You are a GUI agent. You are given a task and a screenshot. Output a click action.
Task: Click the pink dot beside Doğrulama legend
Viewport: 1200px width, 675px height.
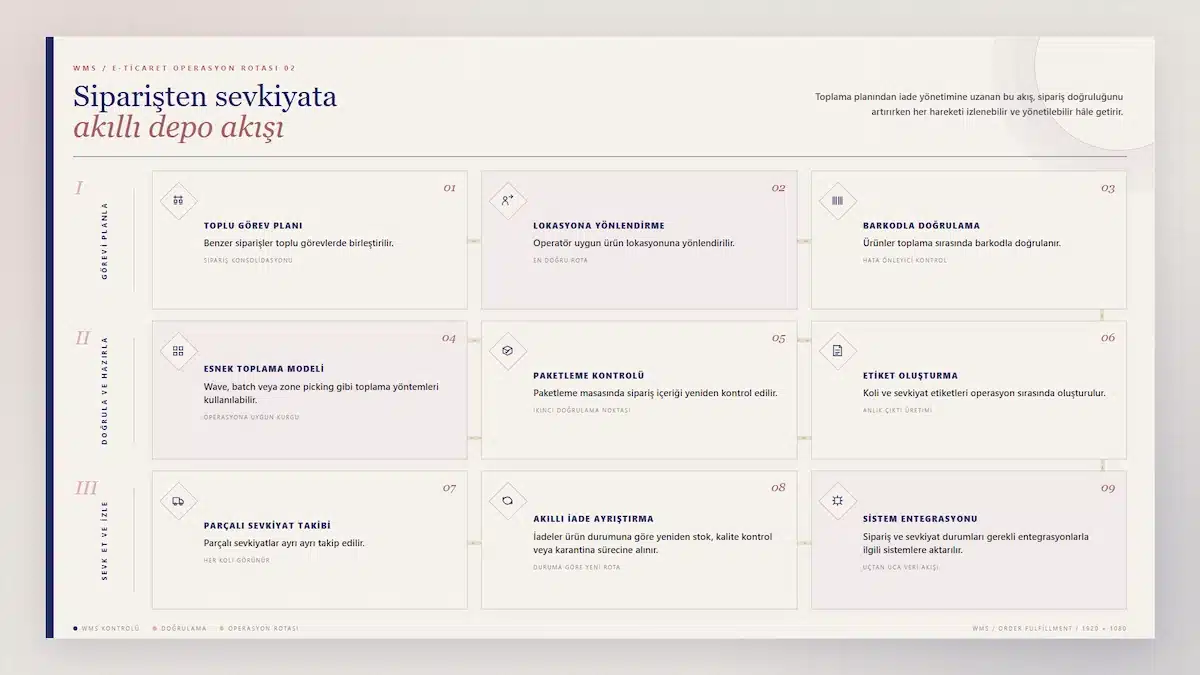coord(154,629)
